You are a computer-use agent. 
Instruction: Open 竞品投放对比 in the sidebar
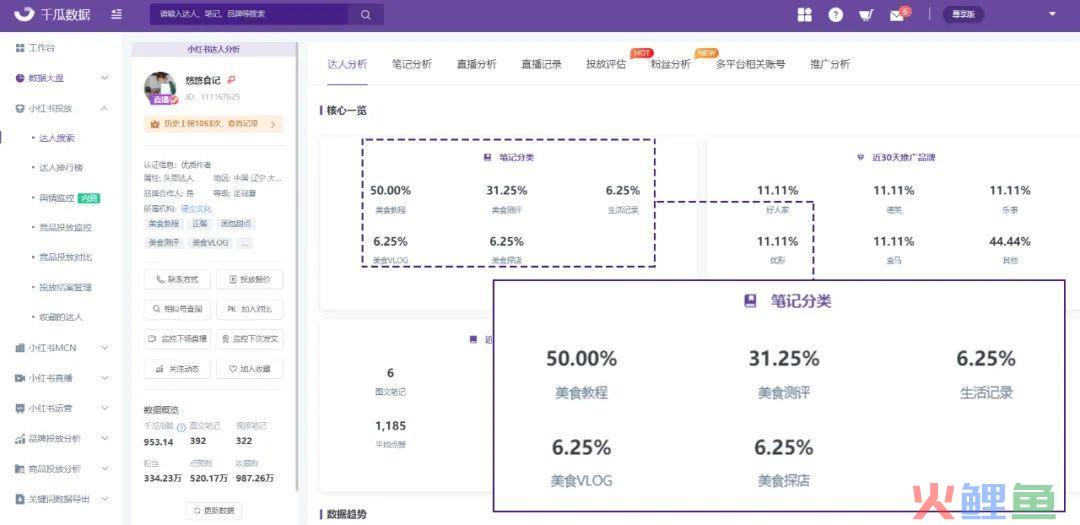[x=65, y=257]
